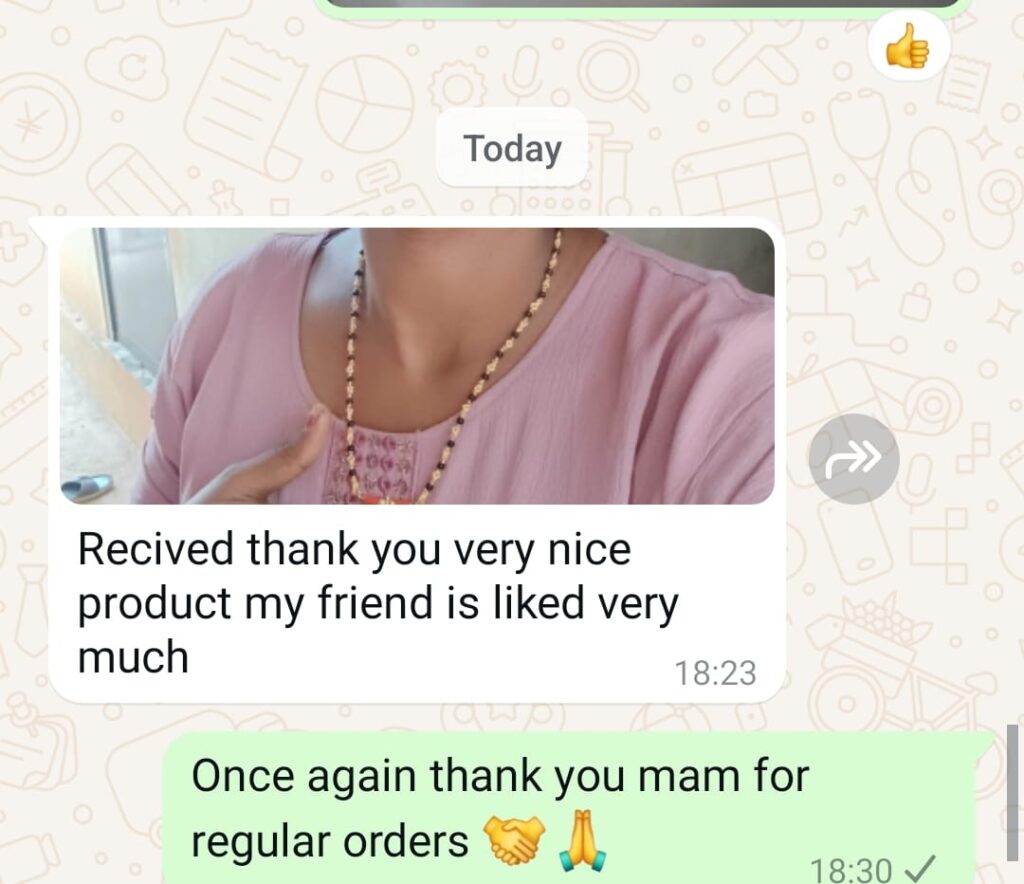Forward the necklace photo using the arrow button
The image size is (1024, 884).
(854, 458)
